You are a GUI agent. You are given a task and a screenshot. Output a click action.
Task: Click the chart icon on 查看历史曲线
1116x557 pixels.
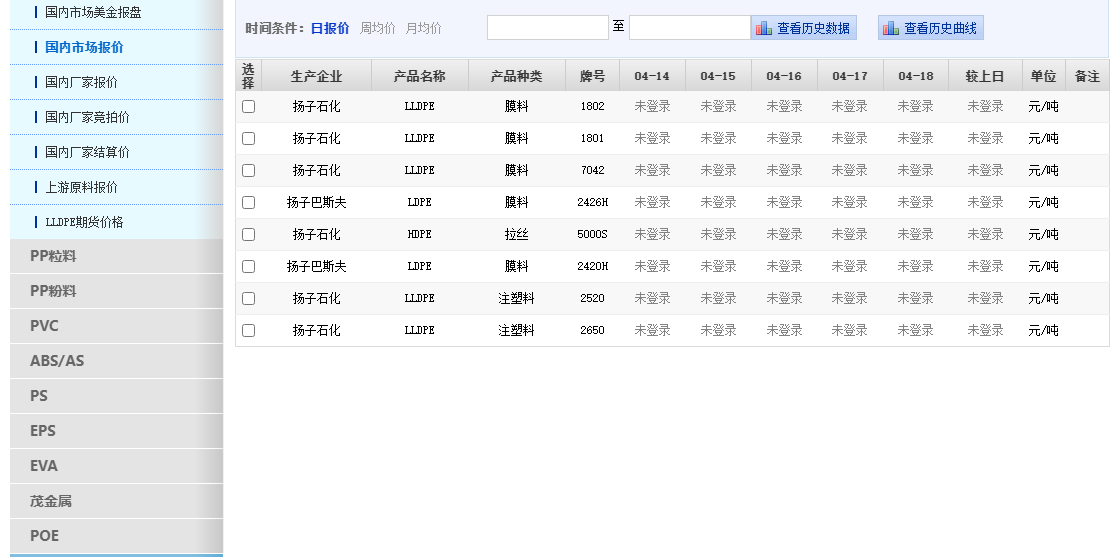[x=890, y=29]
